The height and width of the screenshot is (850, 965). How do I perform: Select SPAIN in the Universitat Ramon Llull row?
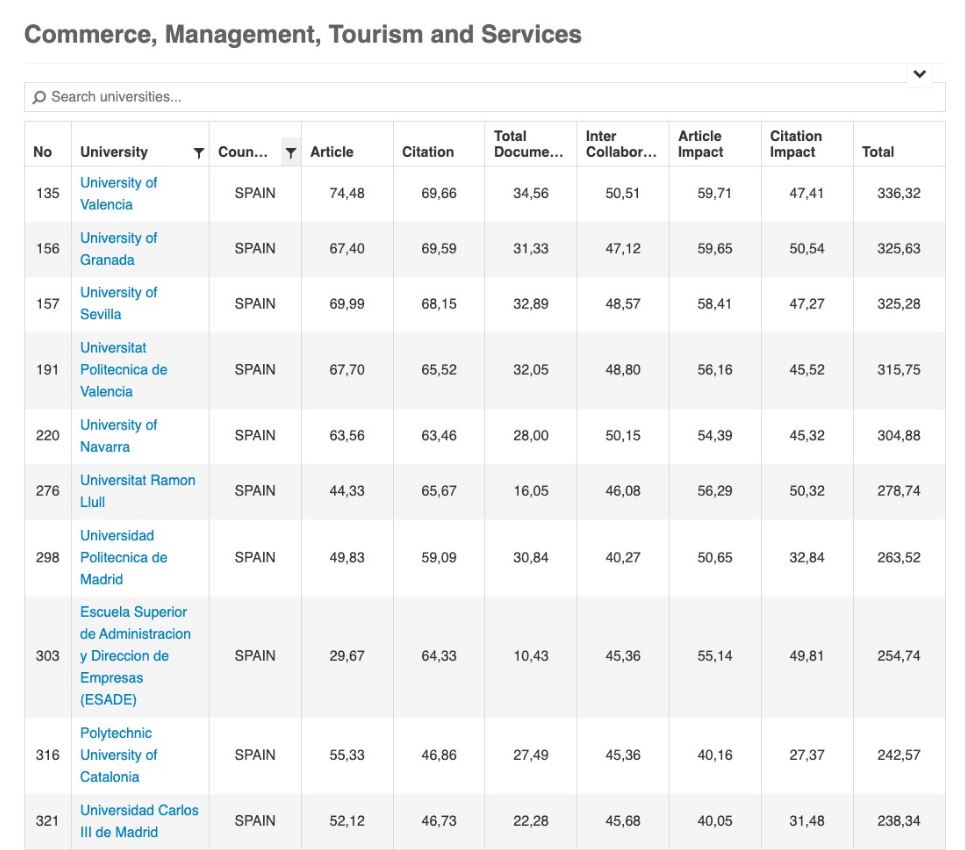pyautogui.click(x=255, y=491)
